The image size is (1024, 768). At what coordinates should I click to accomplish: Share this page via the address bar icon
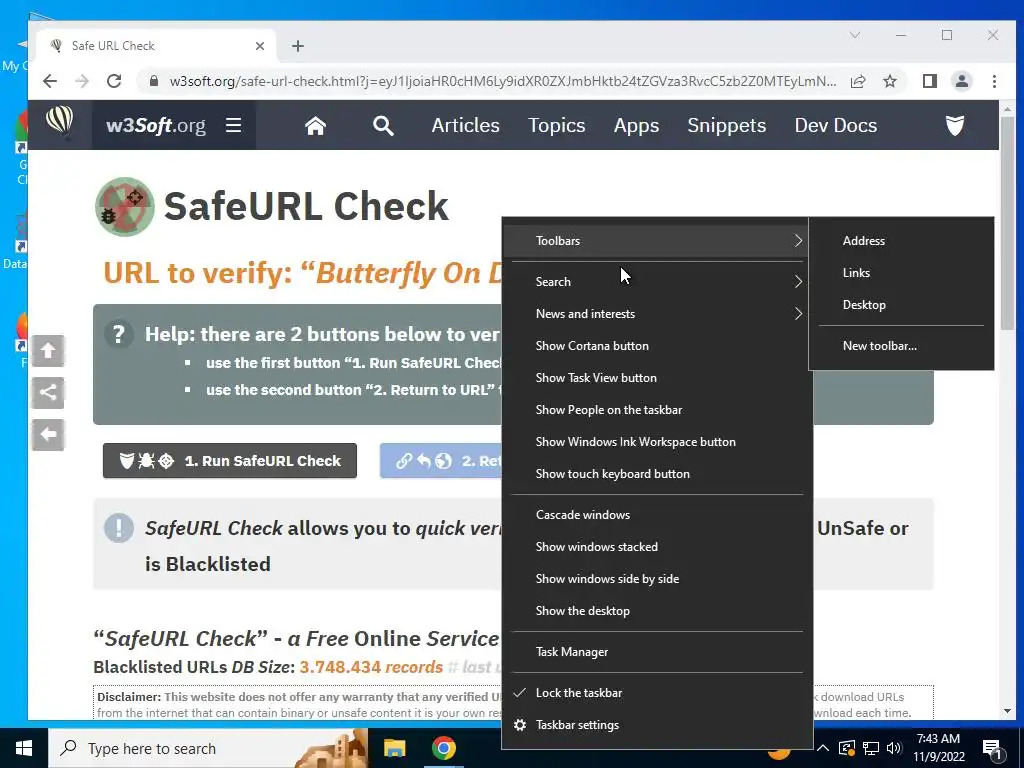[x=858, y=81]
